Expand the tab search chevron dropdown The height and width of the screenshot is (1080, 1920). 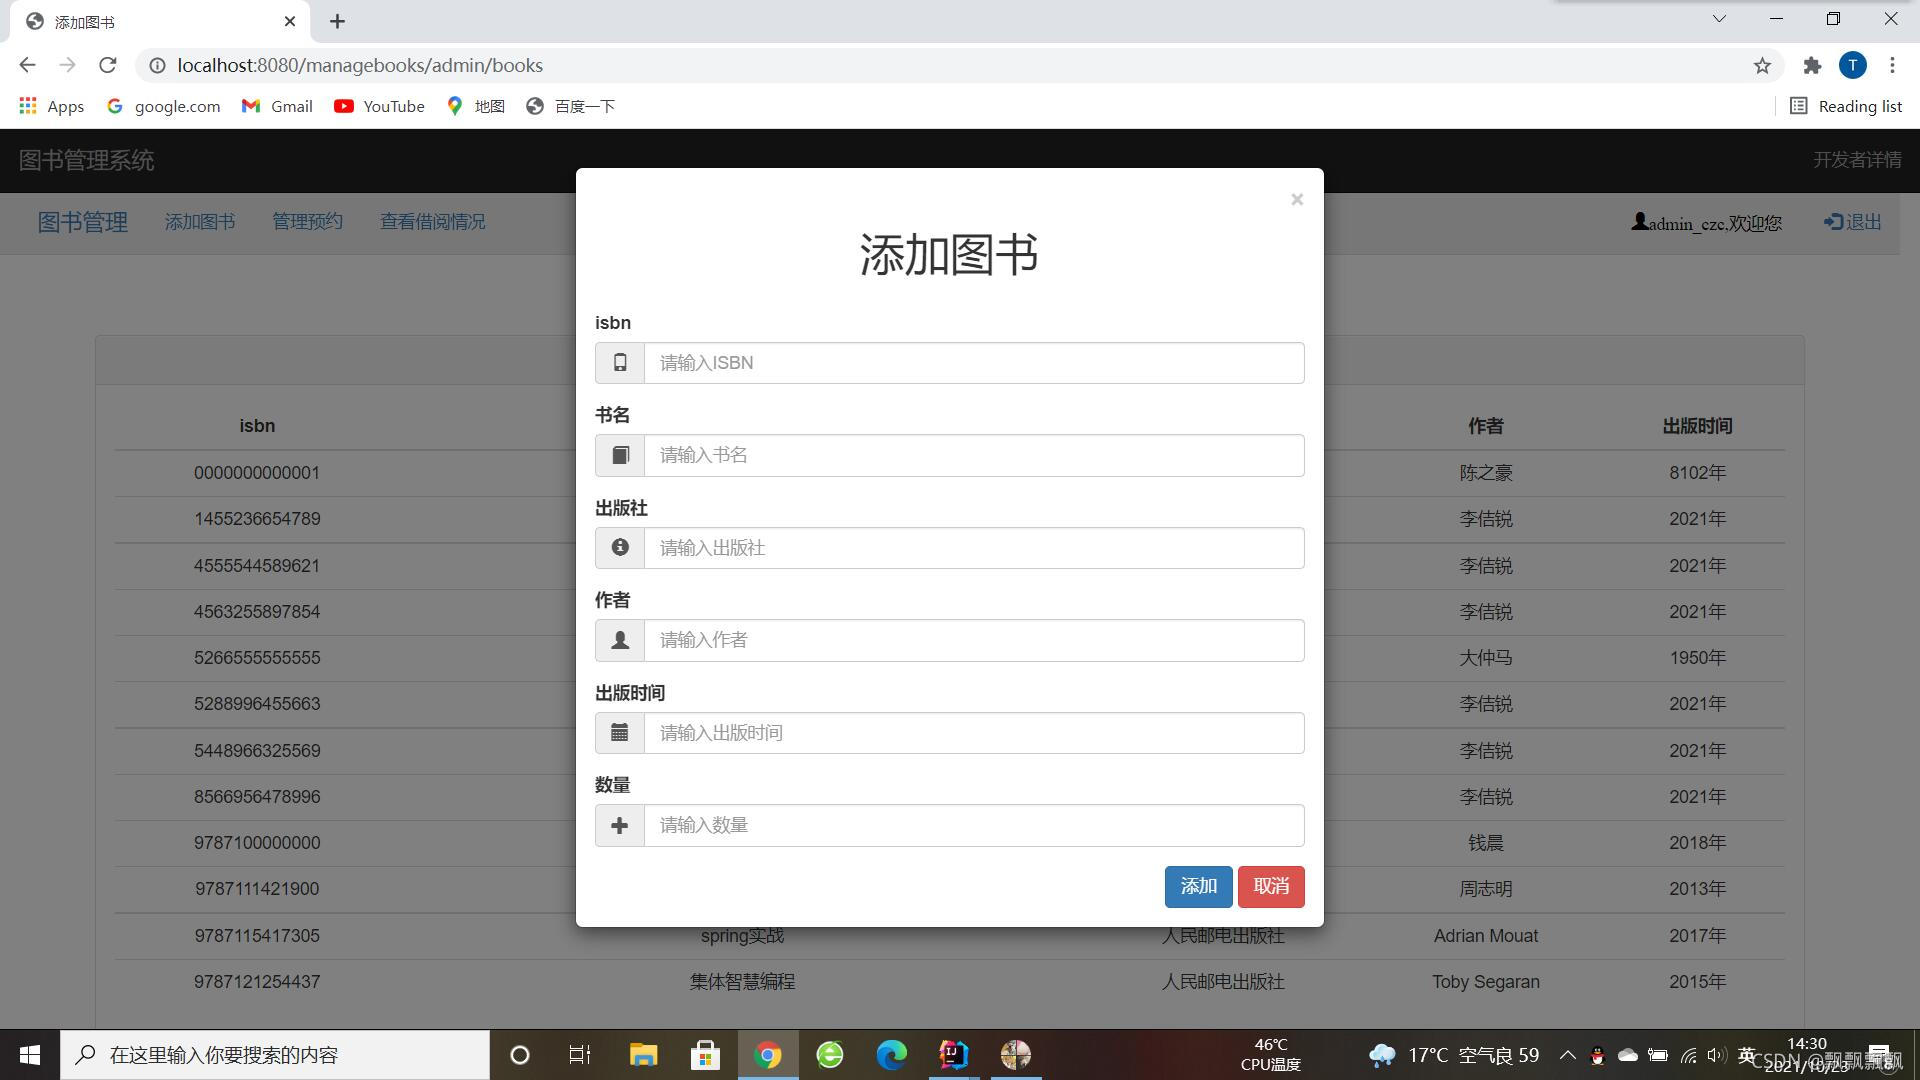(x=1719, y=19)
